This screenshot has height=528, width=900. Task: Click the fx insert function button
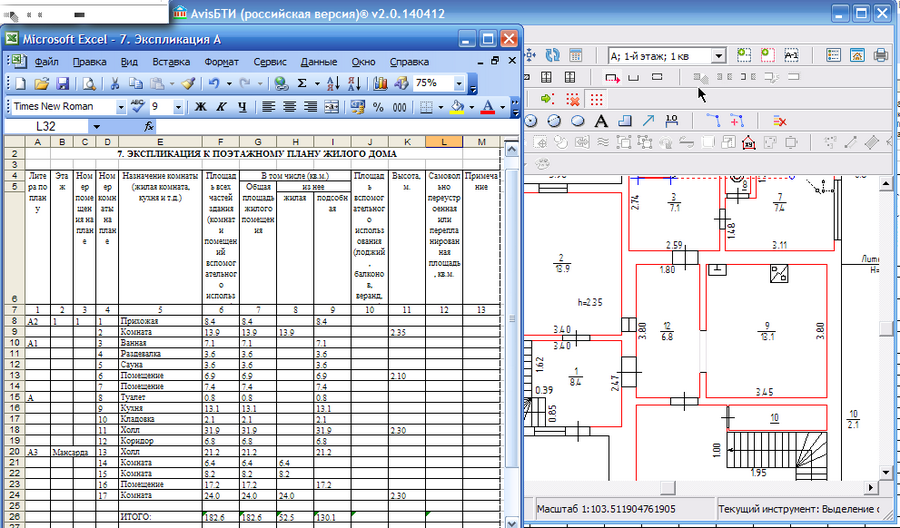149,126
